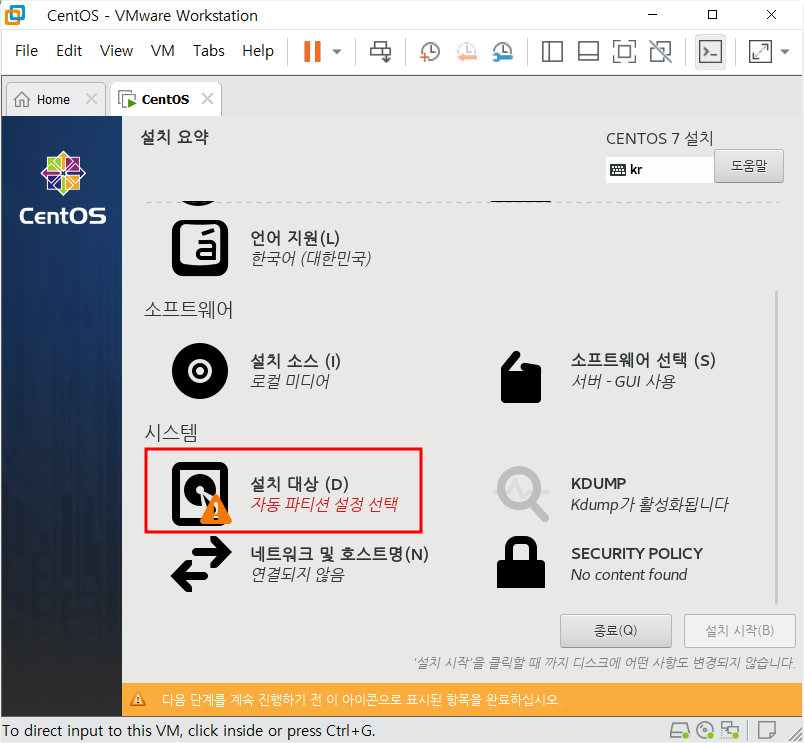
Task: Open the power options dropdown arrow
Action: [337, 51]
